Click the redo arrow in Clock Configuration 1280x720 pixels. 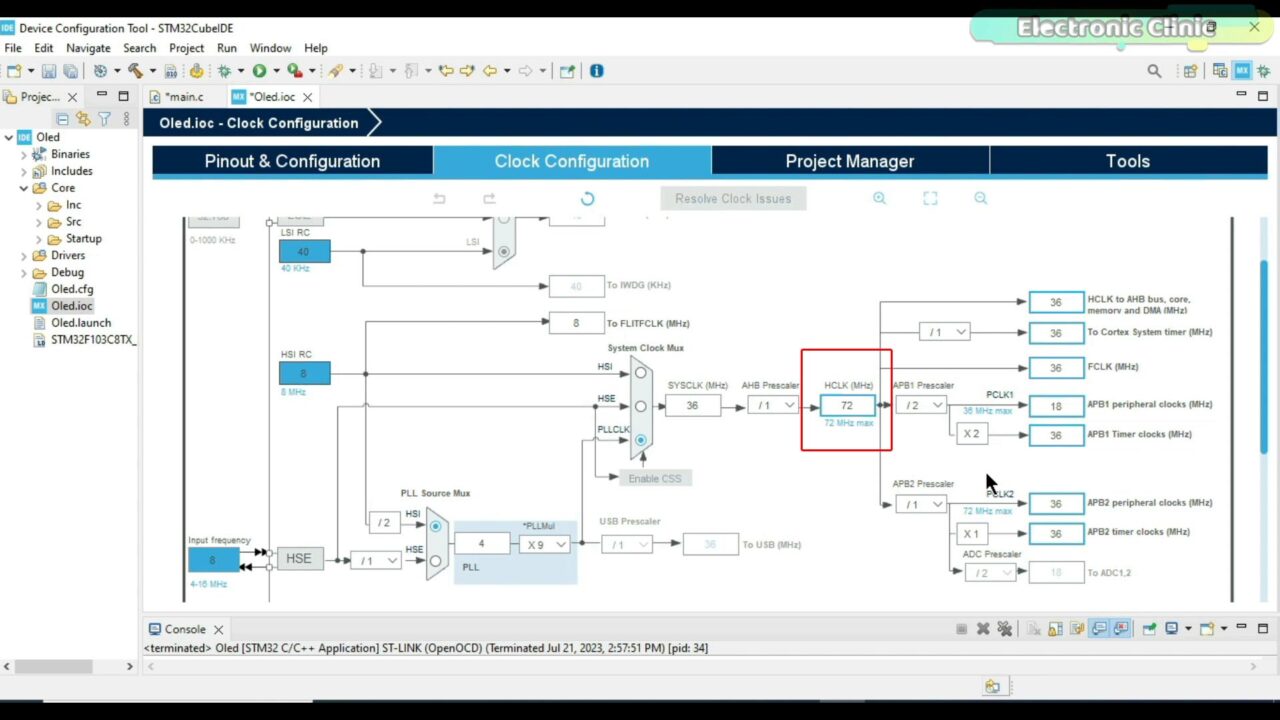[489, 198]
